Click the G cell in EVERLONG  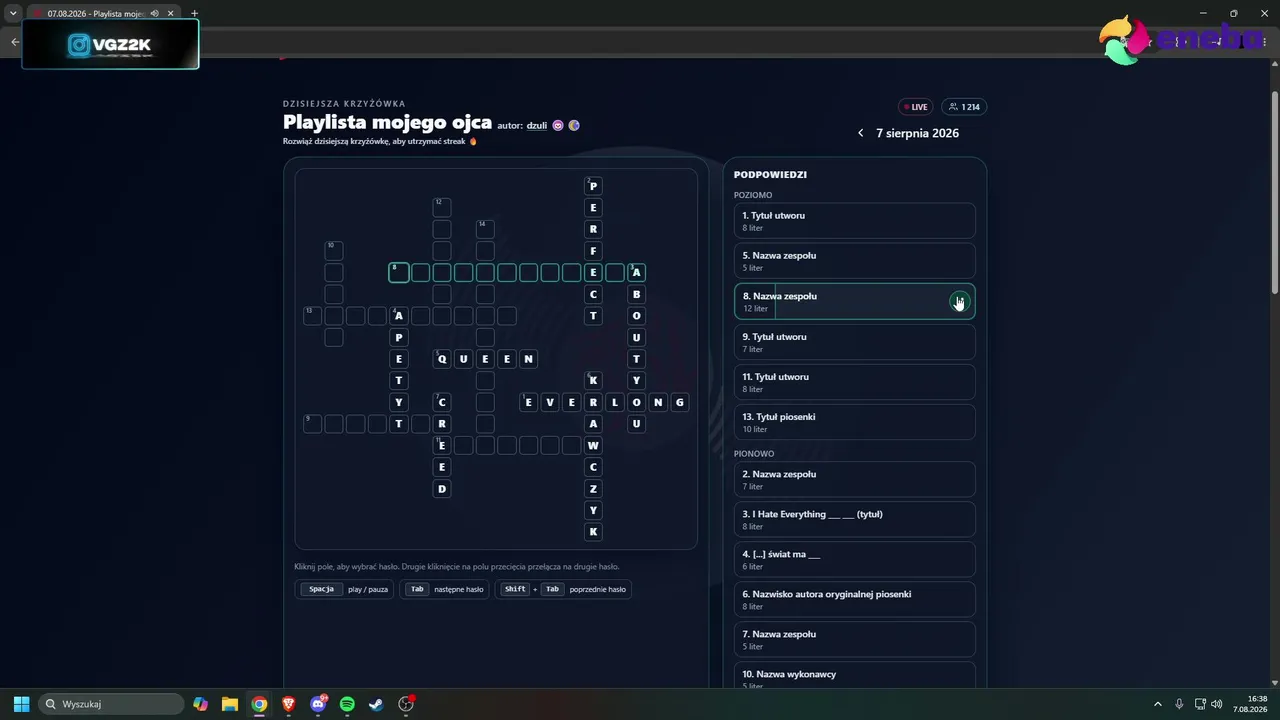click(680, 402)
